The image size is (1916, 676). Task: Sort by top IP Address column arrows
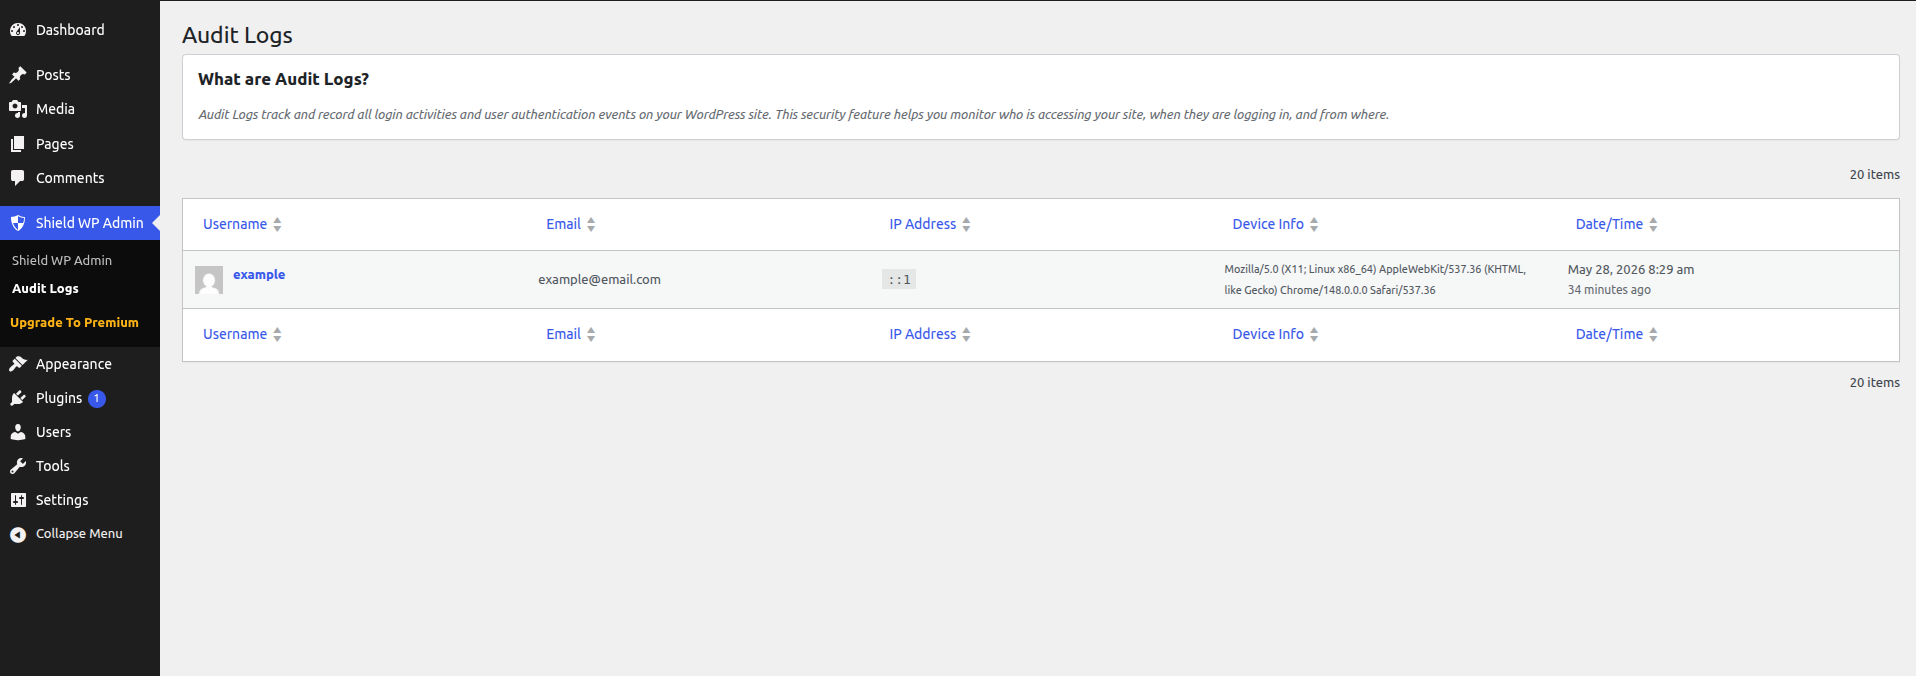click(x=966, y=225)
